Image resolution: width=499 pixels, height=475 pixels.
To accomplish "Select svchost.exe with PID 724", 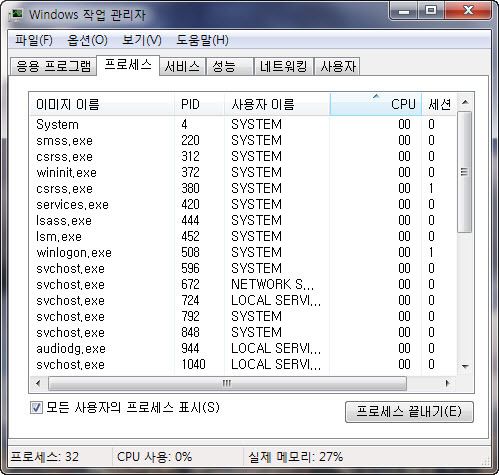I will [x=243, y=300].
